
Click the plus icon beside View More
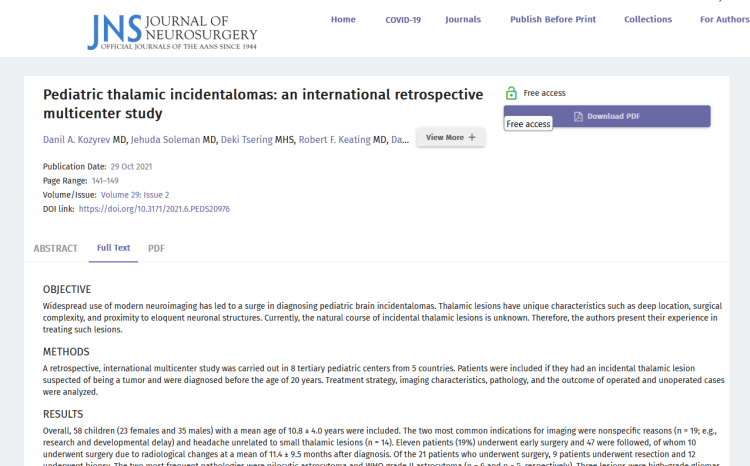click(472, 138)
